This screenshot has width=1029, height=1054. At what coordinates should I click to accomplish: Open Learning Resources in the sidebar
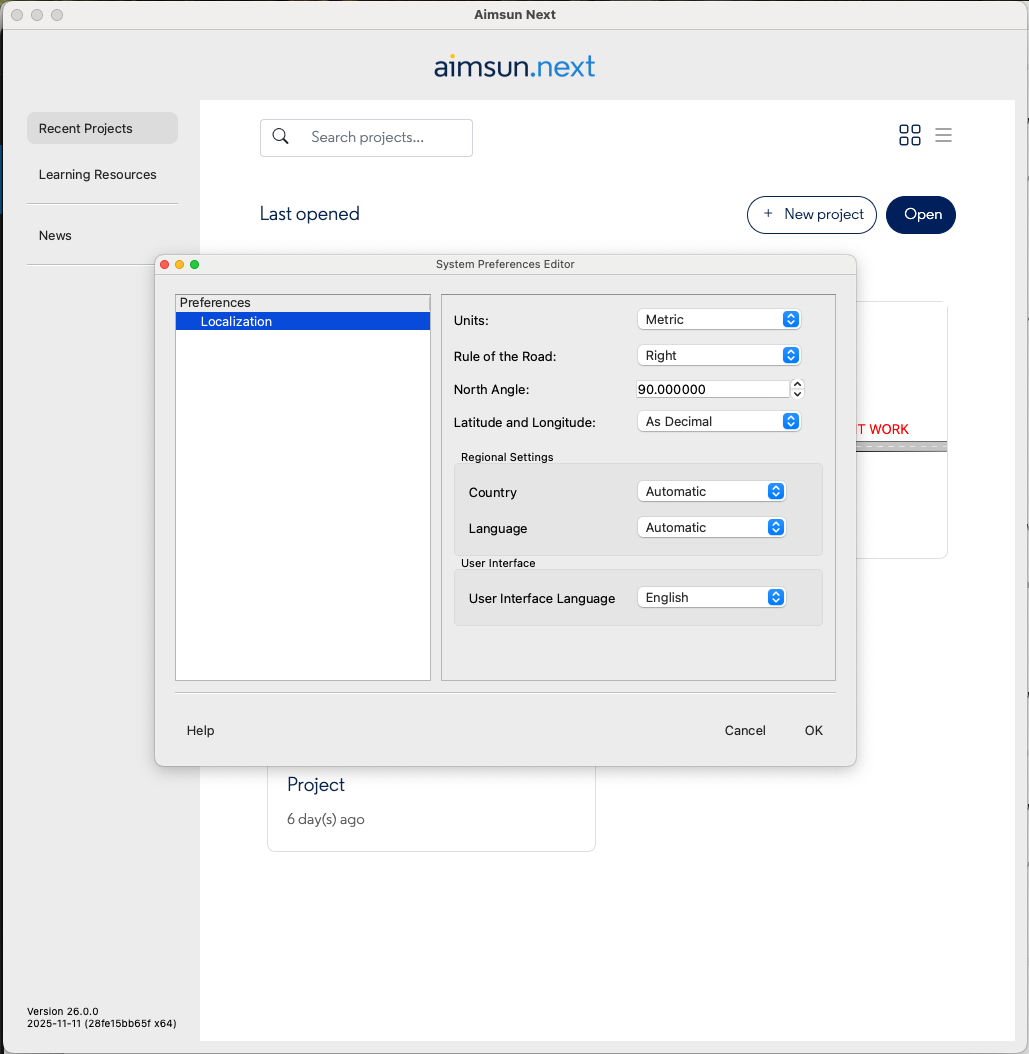(x=97, y=175)
